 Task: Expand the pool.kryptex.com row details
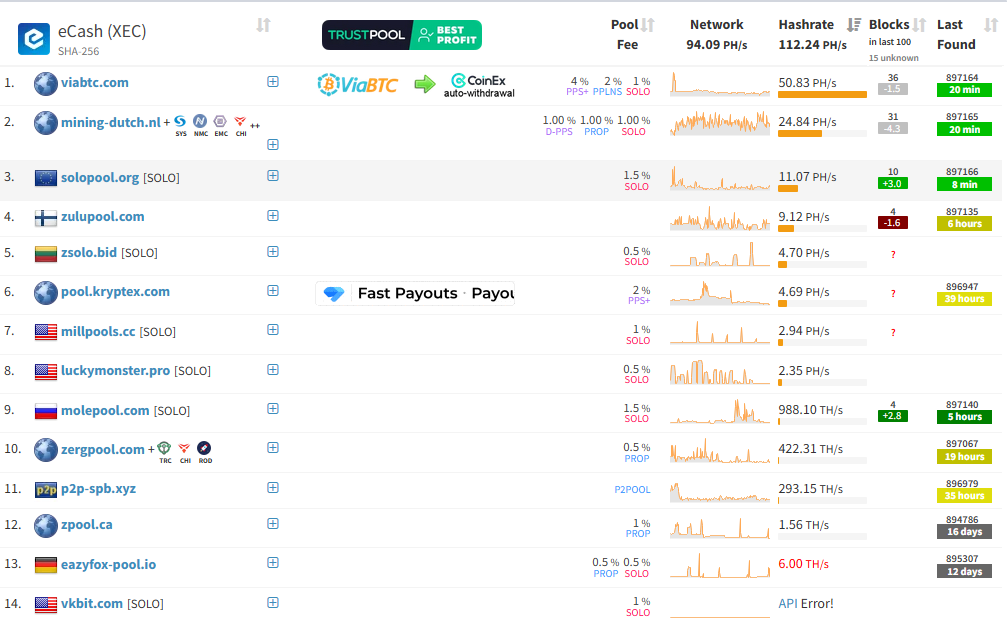click(273, 291)
